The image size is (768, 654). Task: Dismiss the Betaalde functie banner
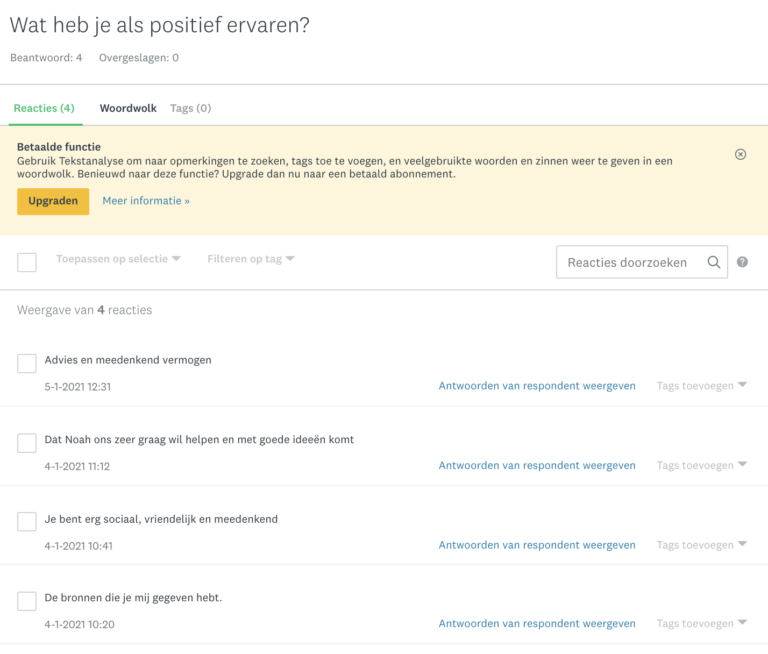tap(740, 154)
